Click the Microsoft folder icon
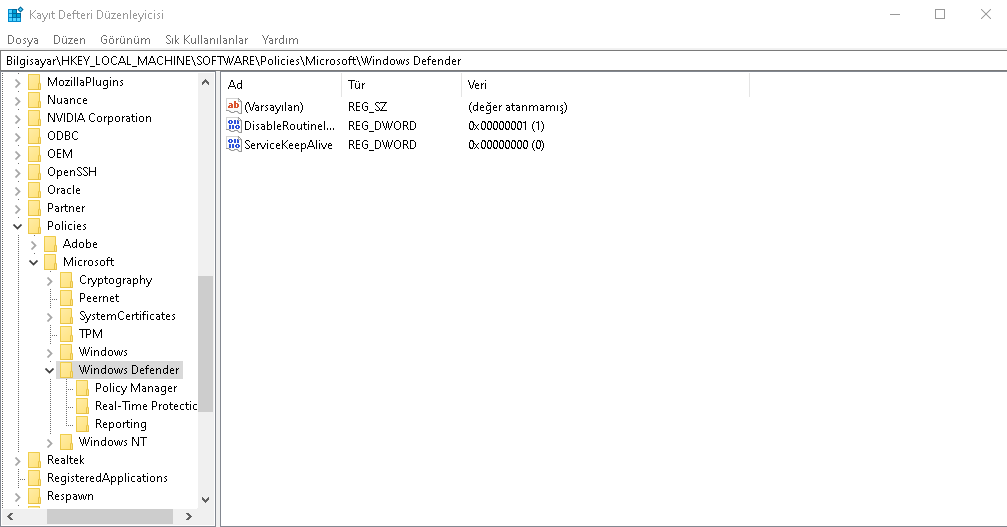 pos(51,262)
